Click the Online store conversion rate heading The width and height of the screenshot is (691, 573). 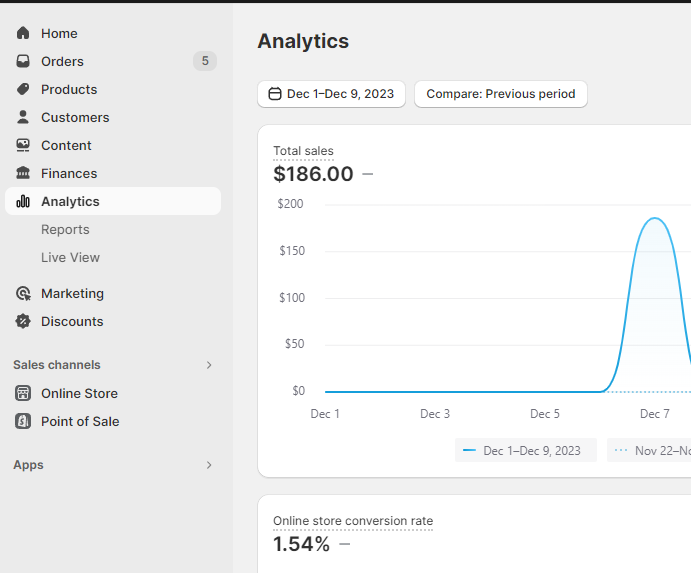coord(352,521)
